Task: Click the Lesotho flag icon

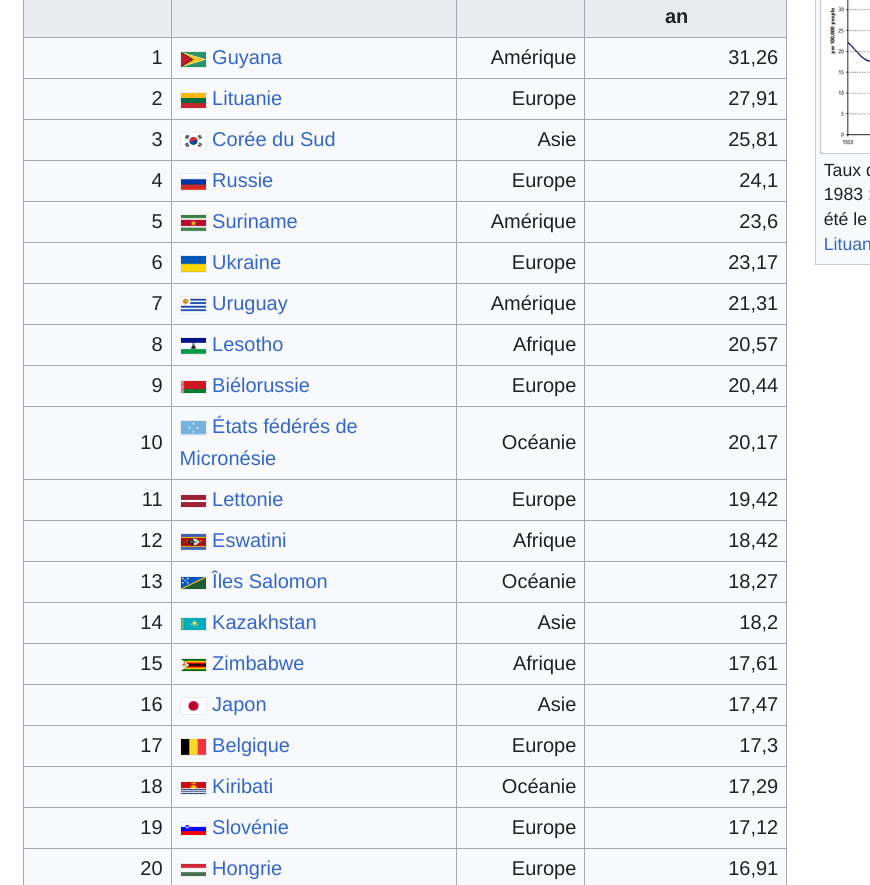Action: tap(193, 346)
